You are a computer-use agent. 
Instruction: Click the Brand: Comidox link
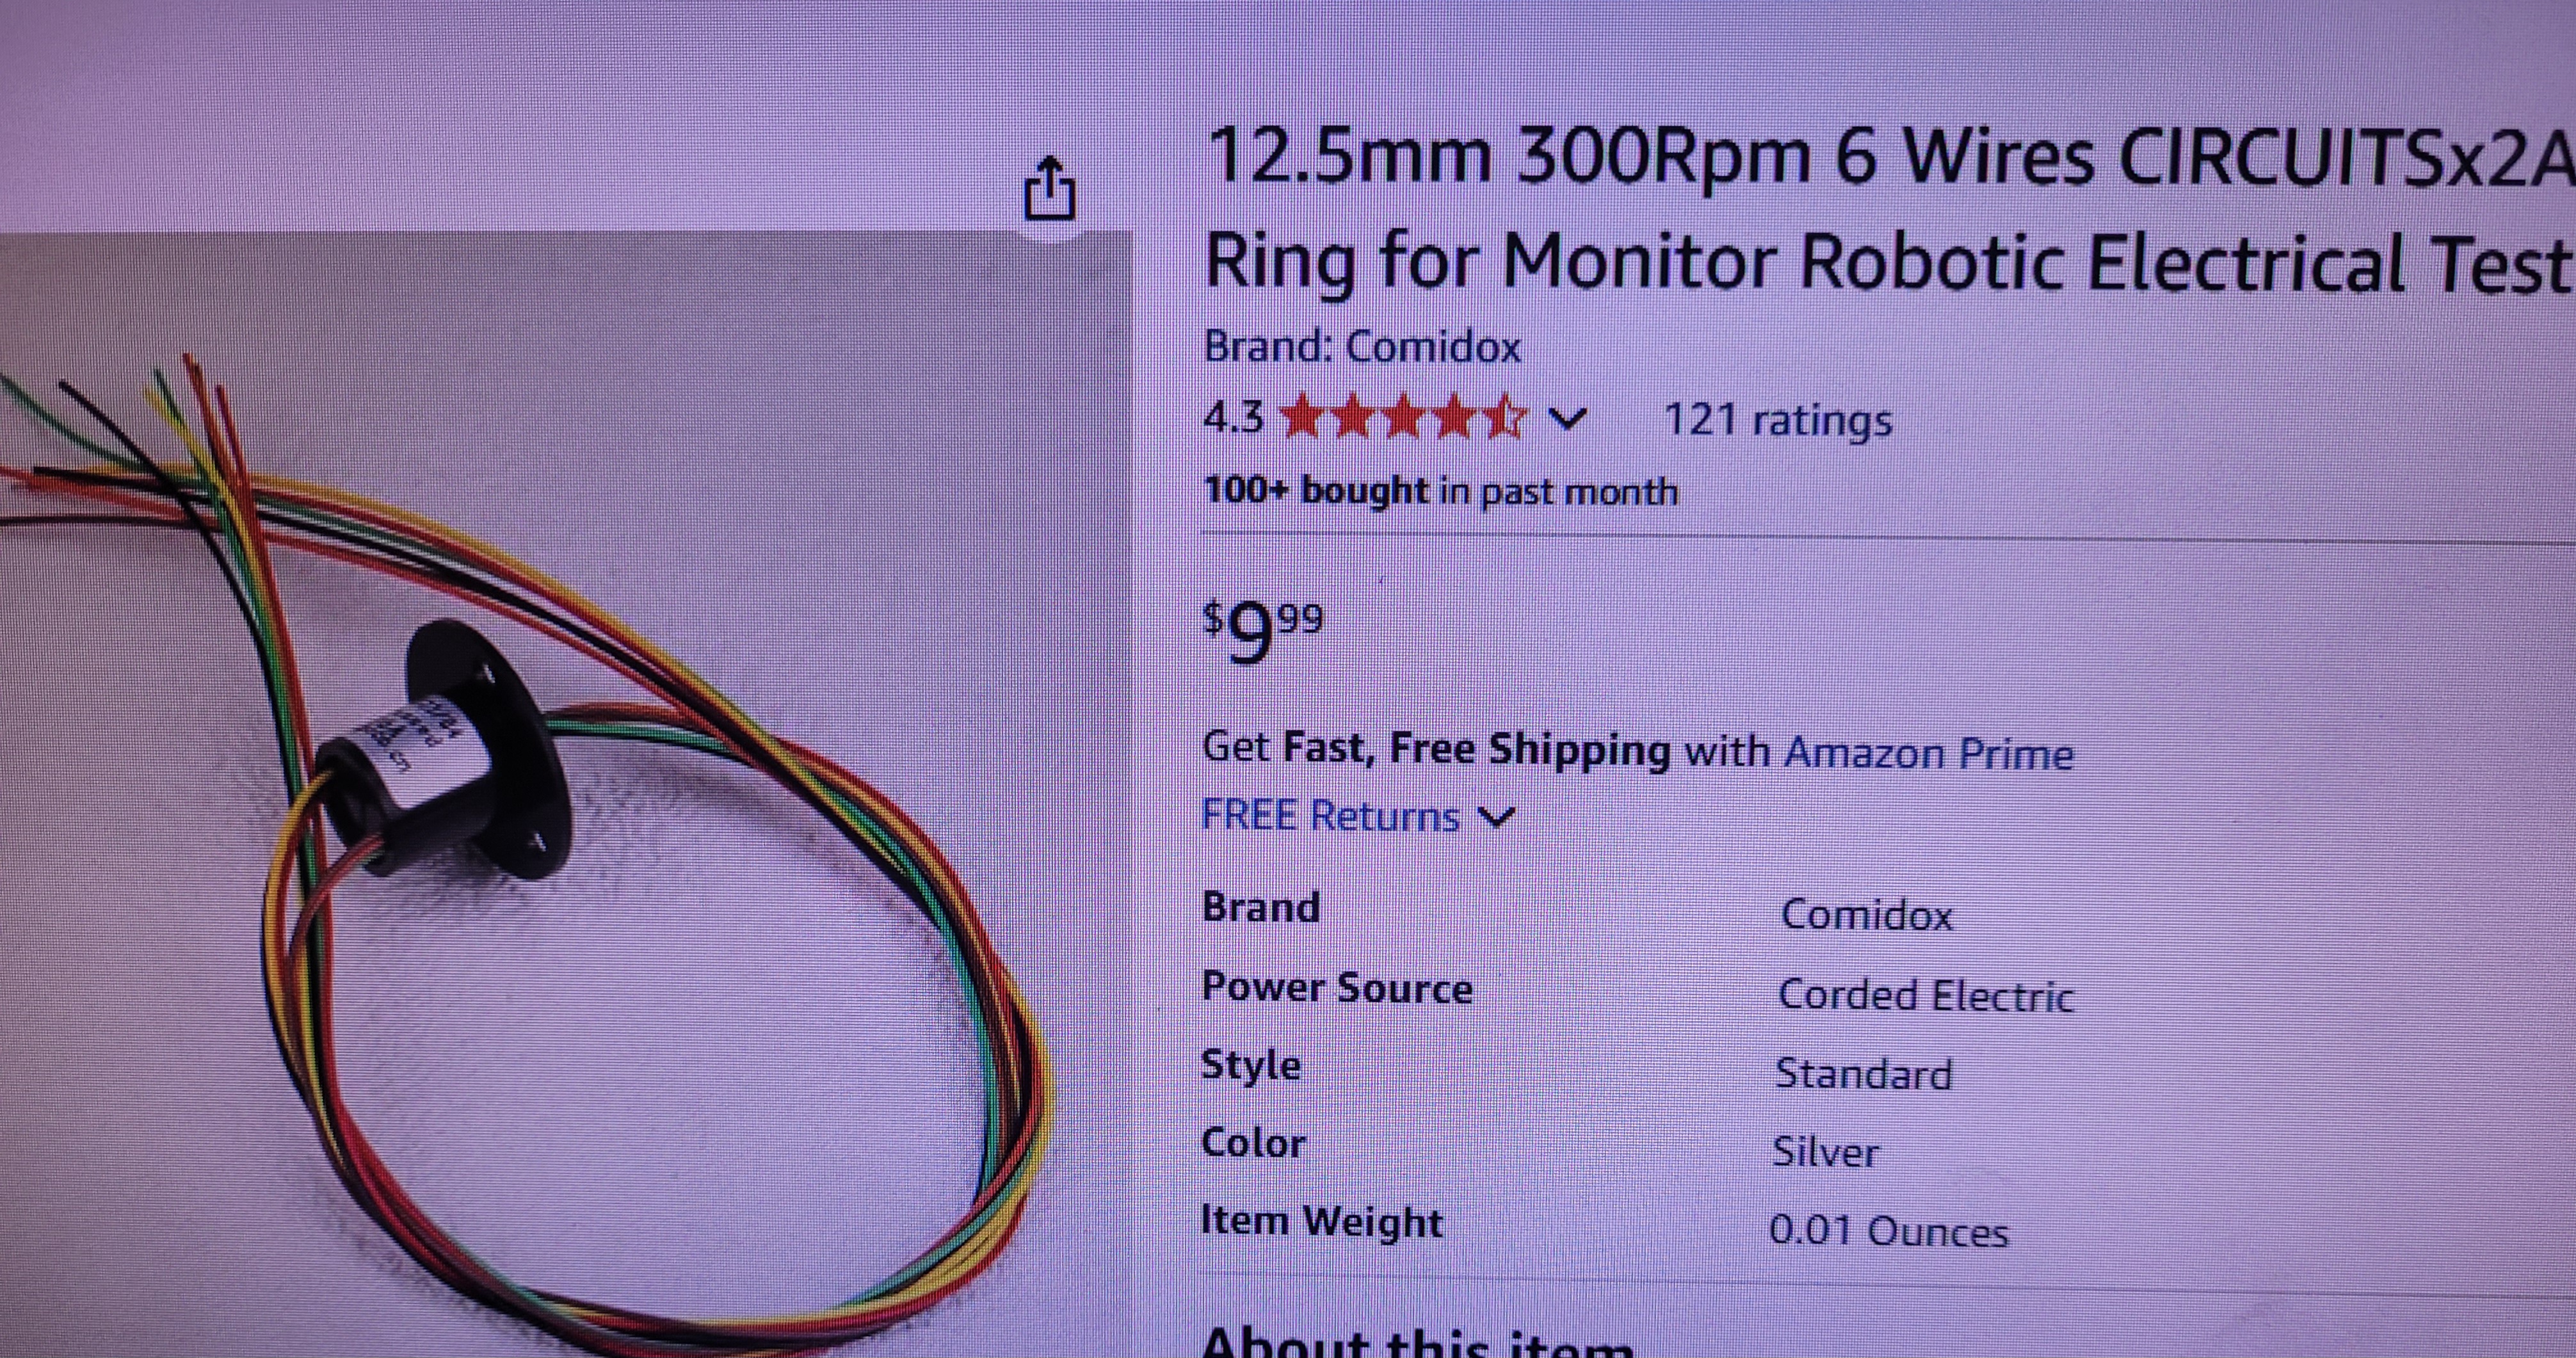(x=1362, y=347)
